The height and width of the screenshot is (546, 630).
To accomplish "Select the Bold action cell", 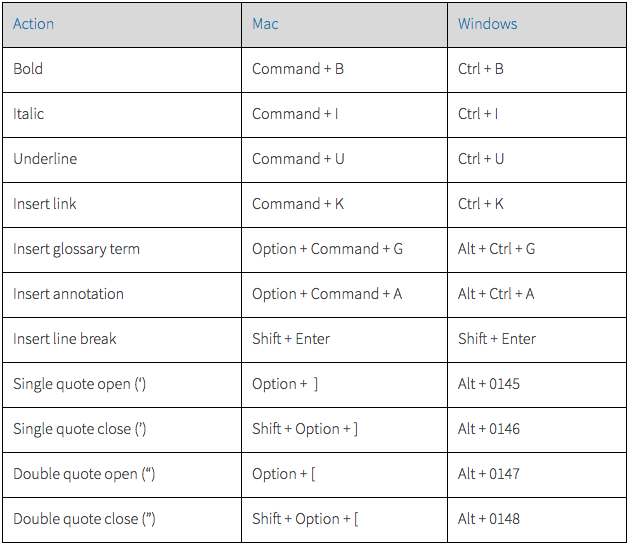I will (122, 70).
